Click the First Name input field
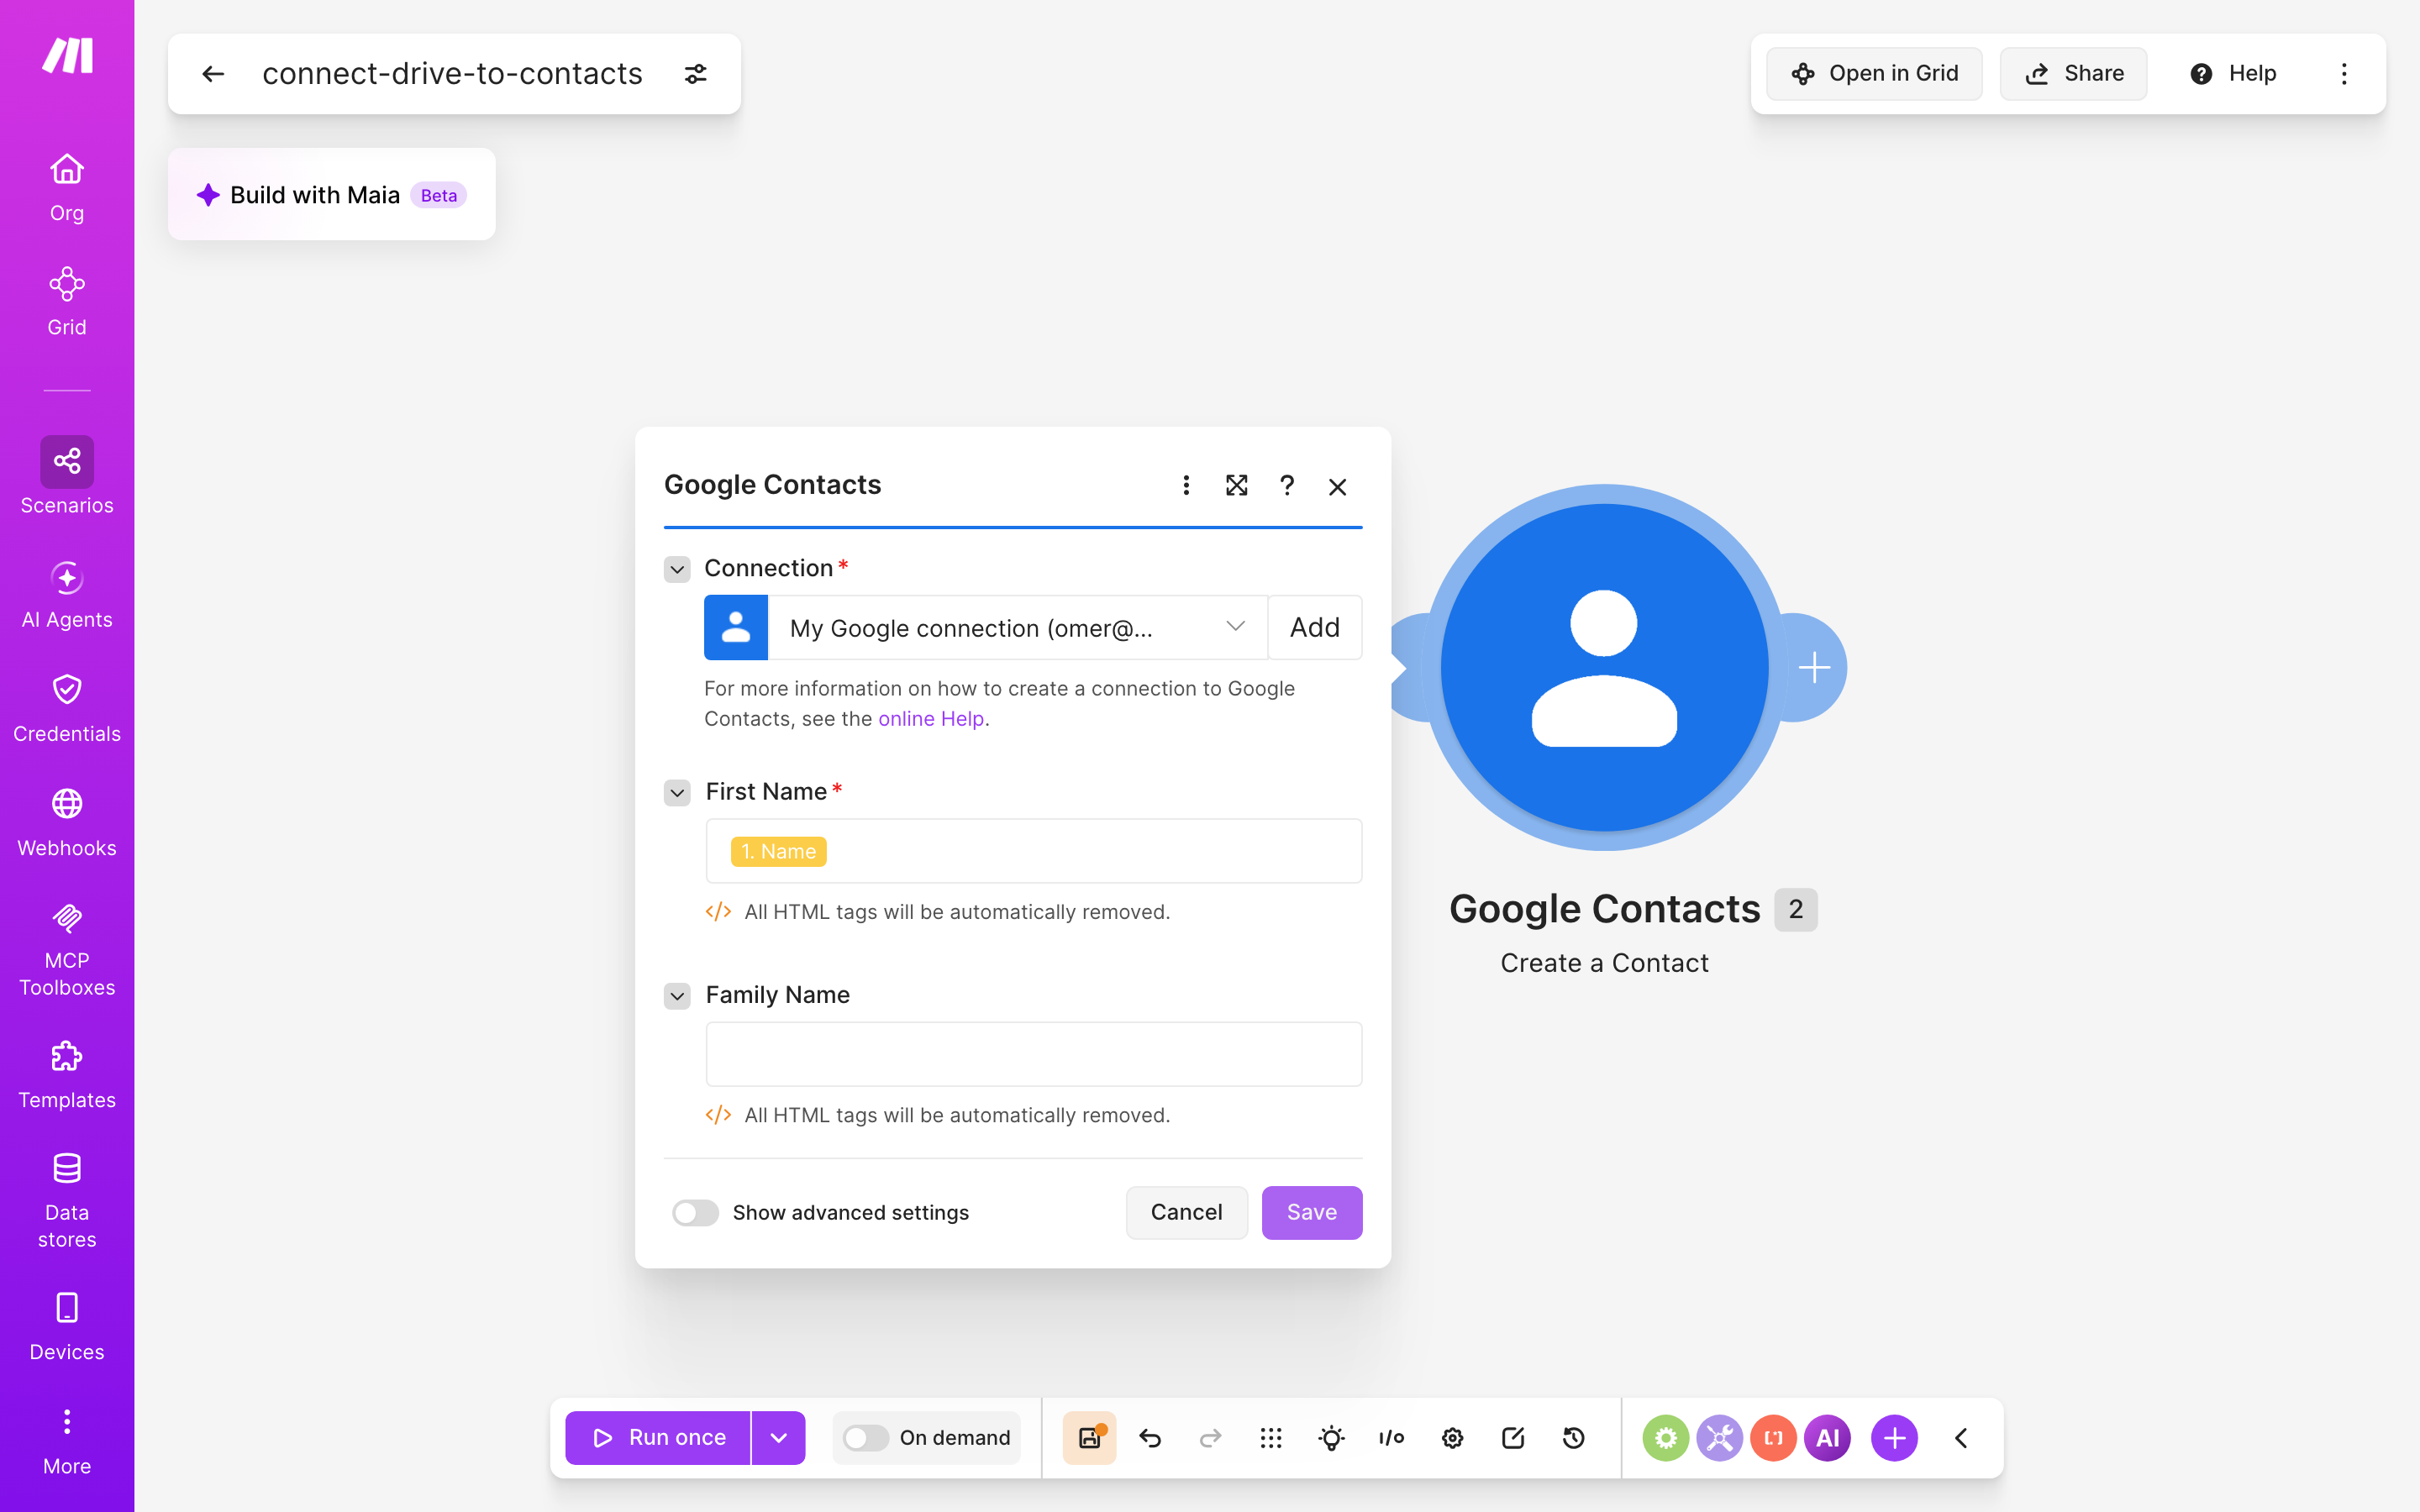This screenshot has height=1512, width=2420. point(1034,851)
